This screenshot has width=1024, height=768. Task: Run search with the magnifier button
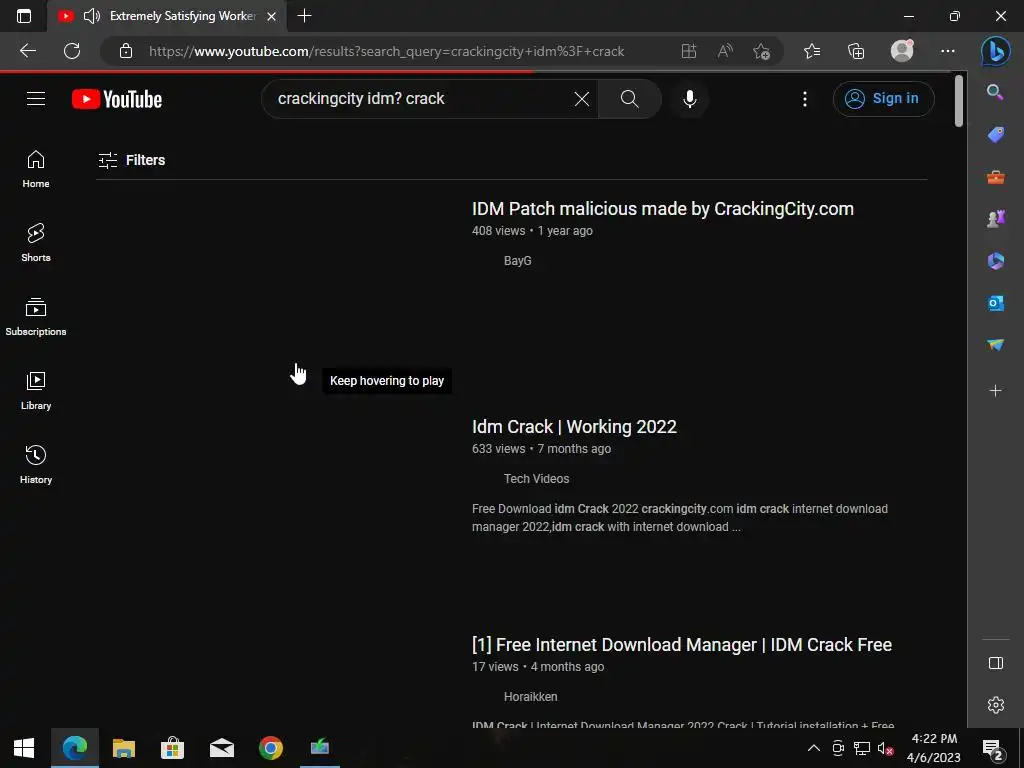[630, 99]
